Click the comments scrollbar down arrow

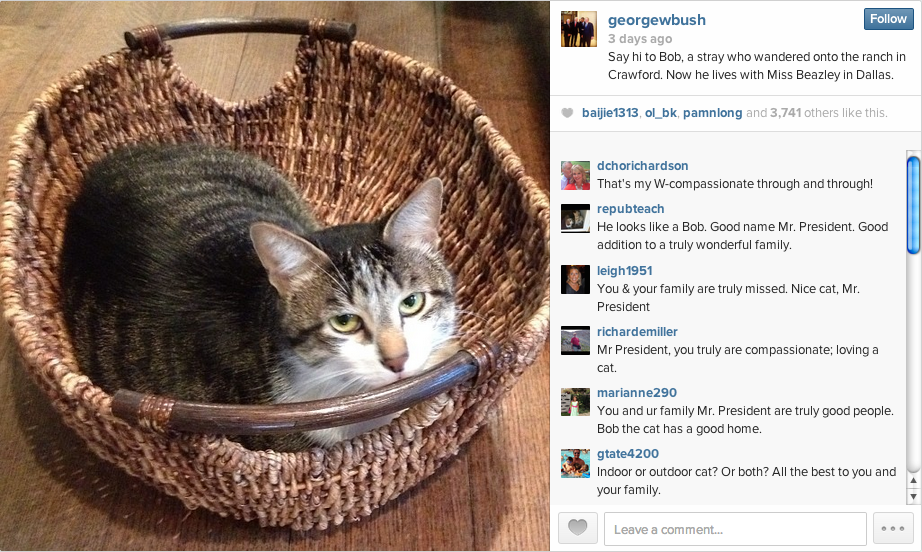point(913,496)
